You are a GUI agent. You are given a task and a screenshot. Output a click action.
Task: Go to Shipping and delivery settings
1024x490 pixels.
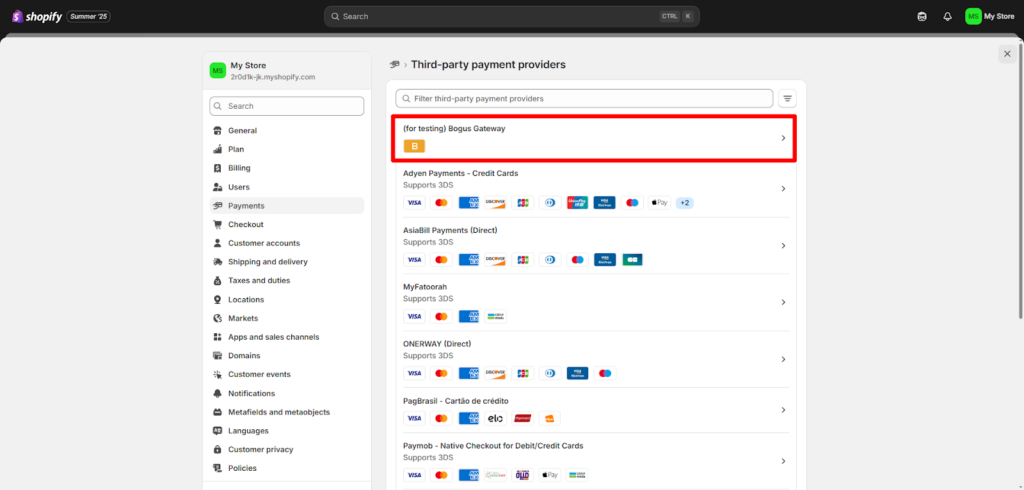click(x=267, y=262)
